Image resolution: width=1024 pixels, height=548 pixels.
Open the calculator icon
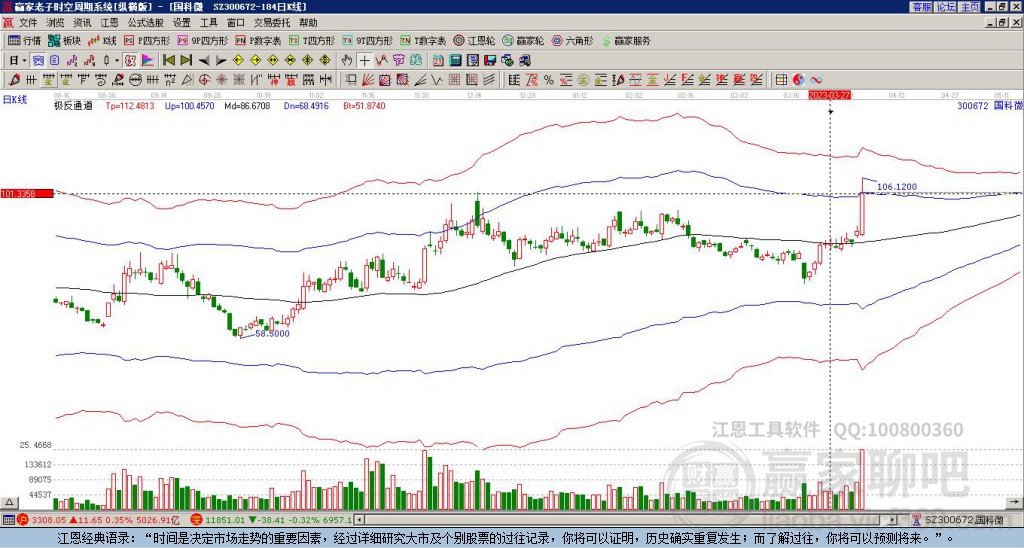point(455,61)
